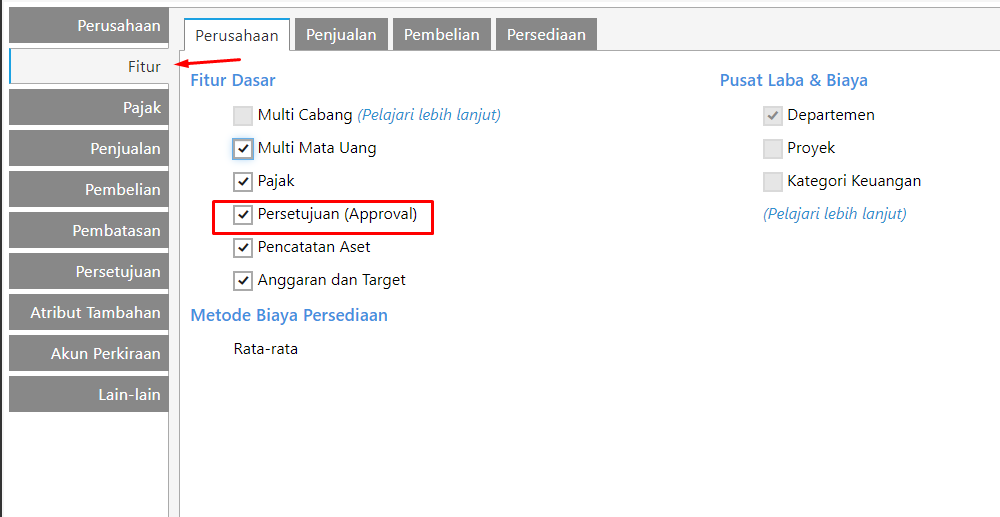Screen dimensions: 1000x517
Task: Go to Pembelian in the sidebar
Action: 89,189
